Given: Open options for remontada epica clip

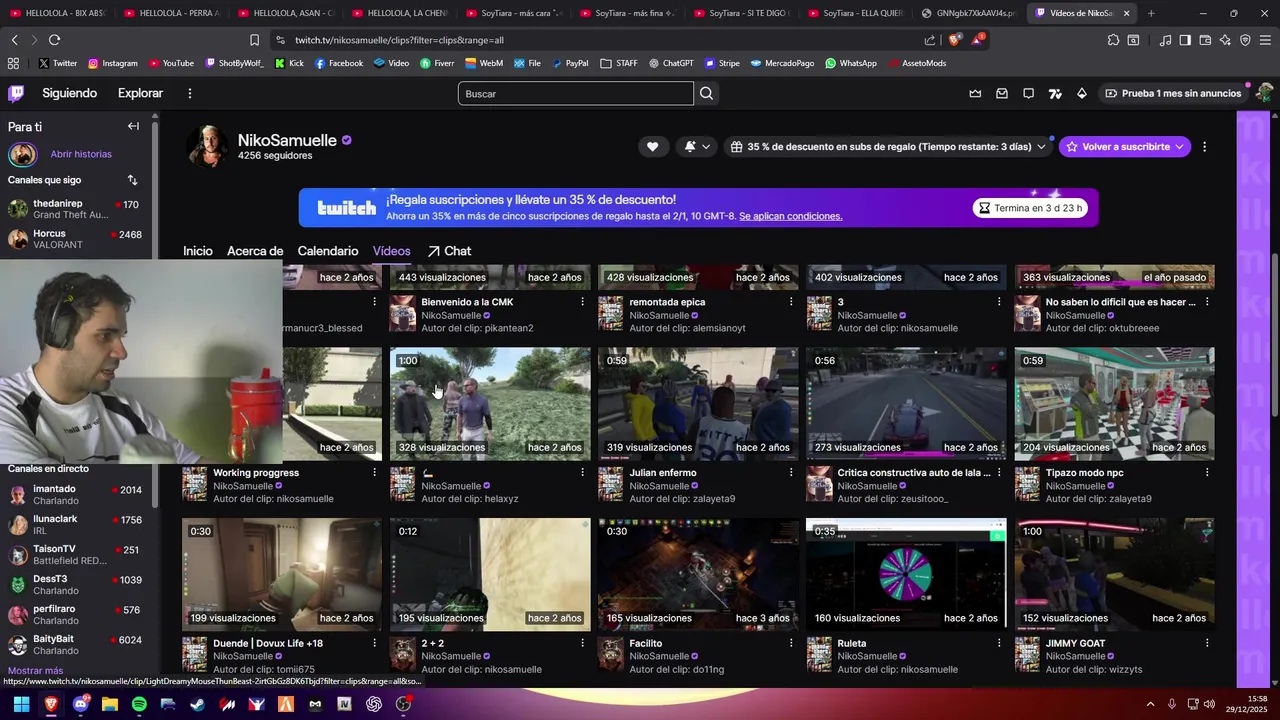Looking at the screenshot, I should (x=791, y=302).
